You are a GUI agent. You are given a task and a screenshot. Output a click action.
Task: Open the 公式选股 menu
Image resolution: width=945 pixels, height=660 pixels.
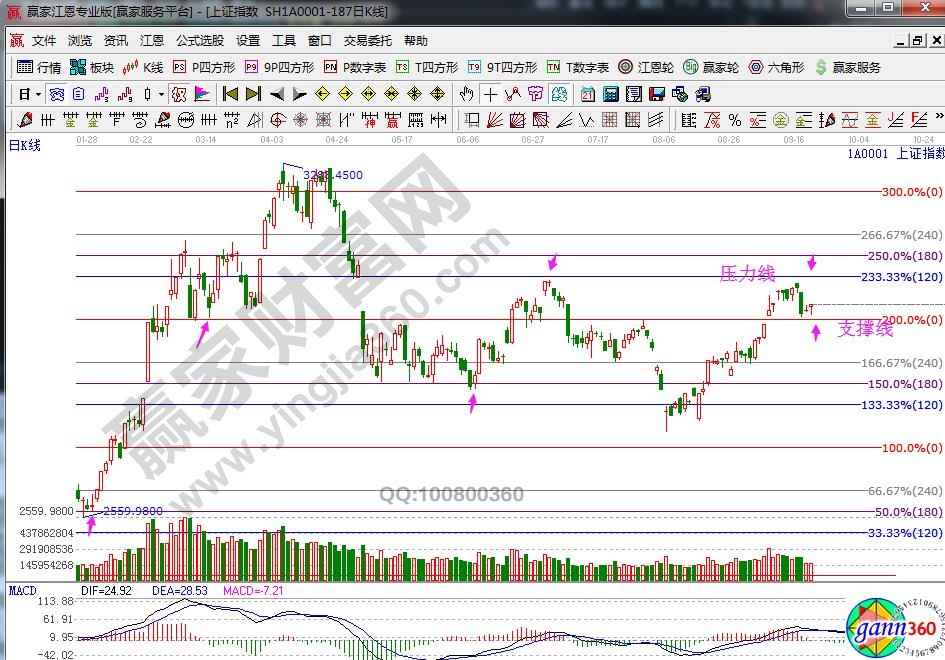(x=200, y=41)
